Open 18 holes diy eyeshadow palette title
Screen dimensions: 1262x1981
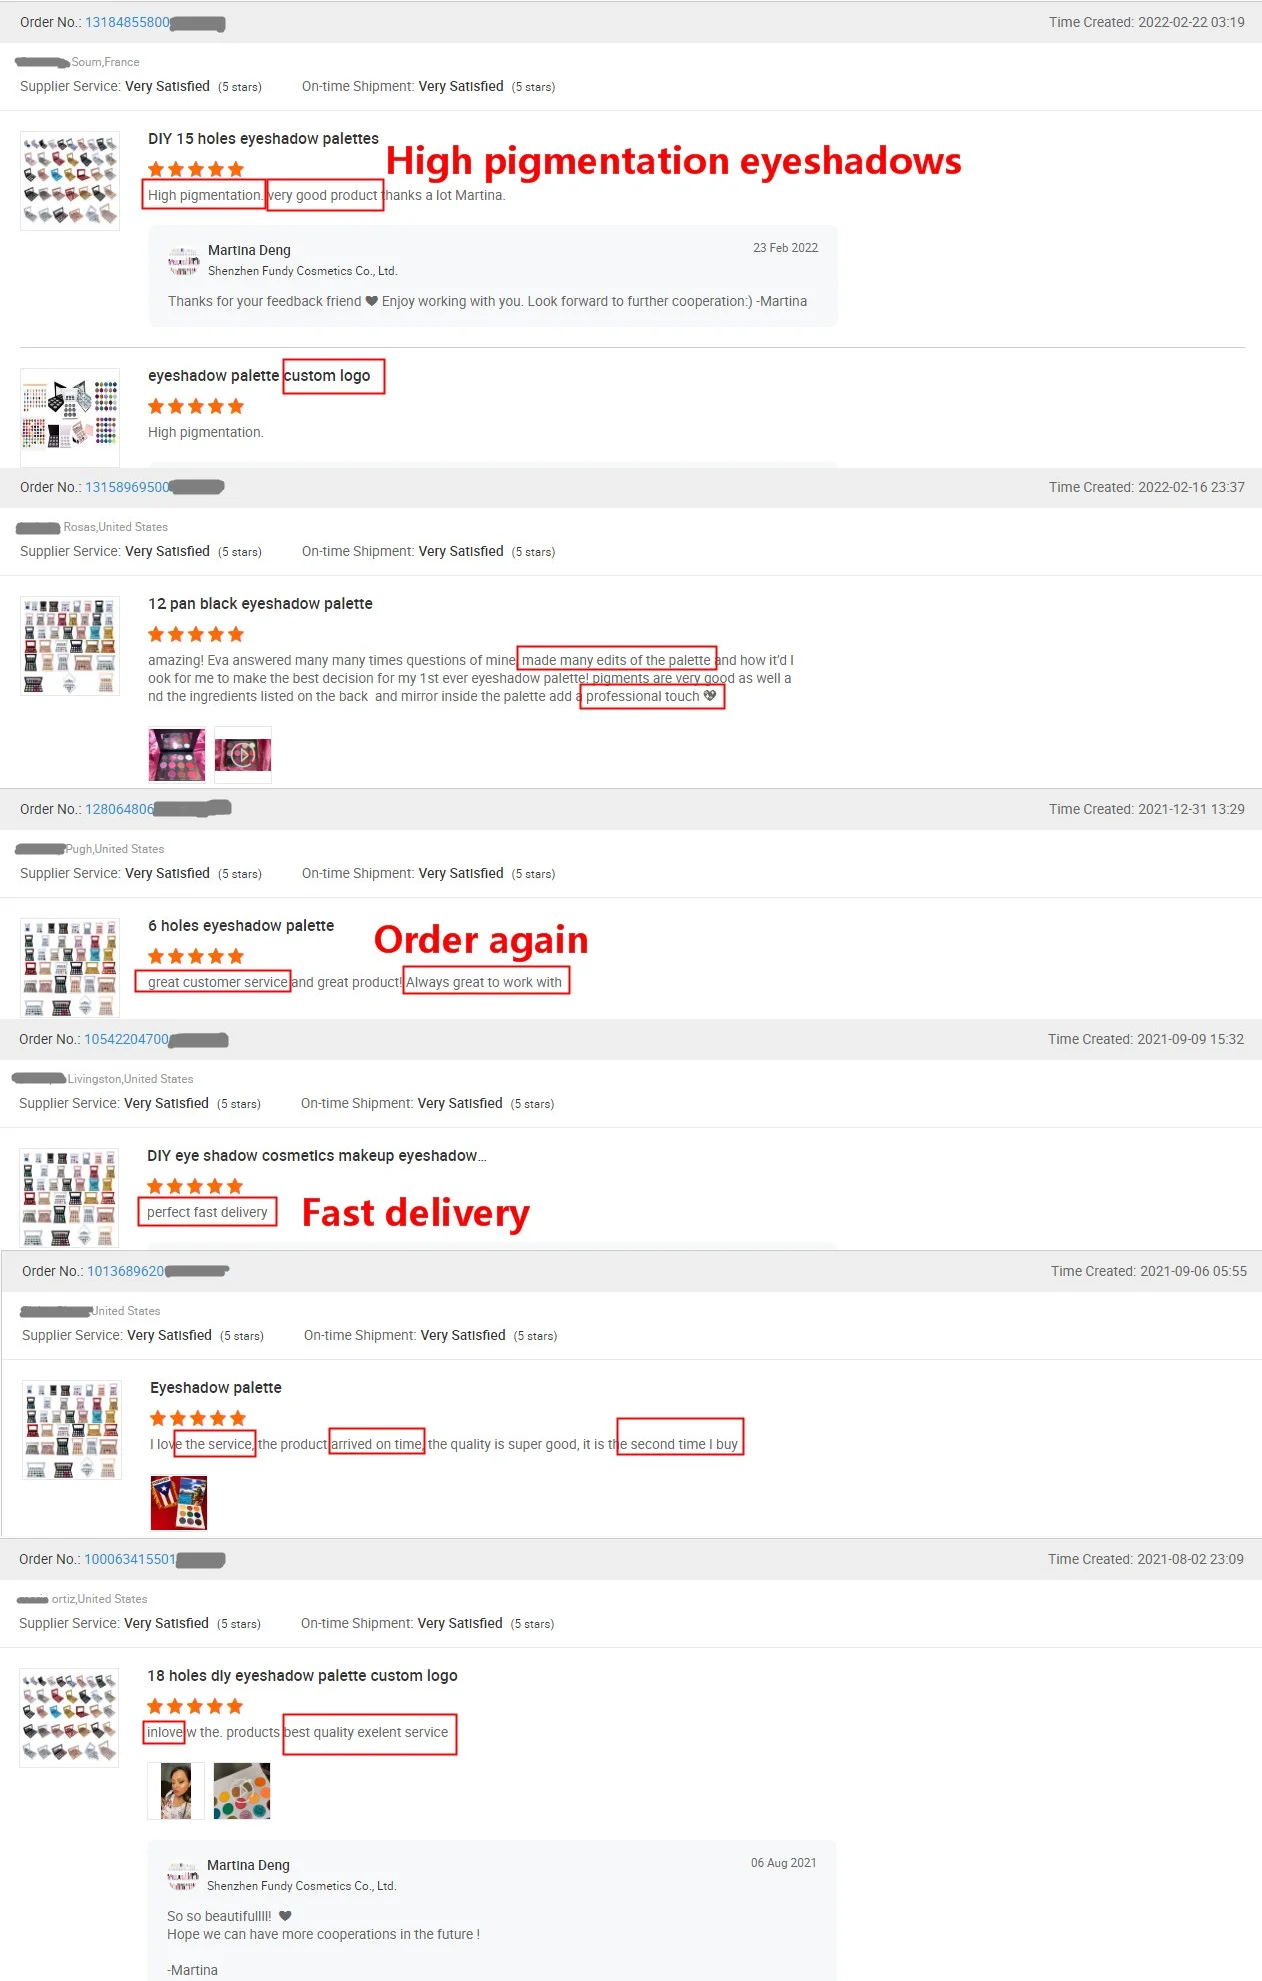[302, 1675]
